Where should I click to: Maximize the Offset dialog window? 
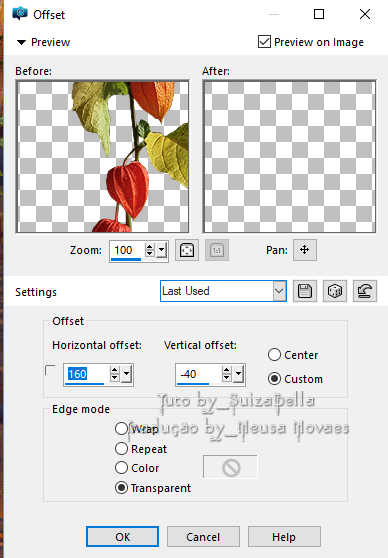point(319,14)
